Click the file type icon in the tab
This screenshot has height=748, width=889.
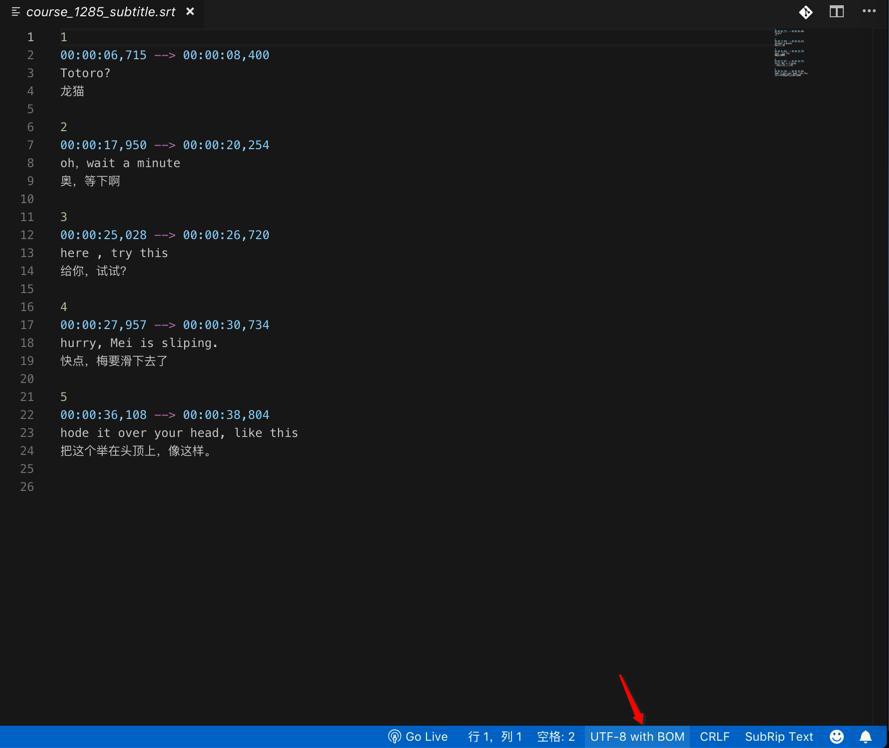(x=16, y=12)
